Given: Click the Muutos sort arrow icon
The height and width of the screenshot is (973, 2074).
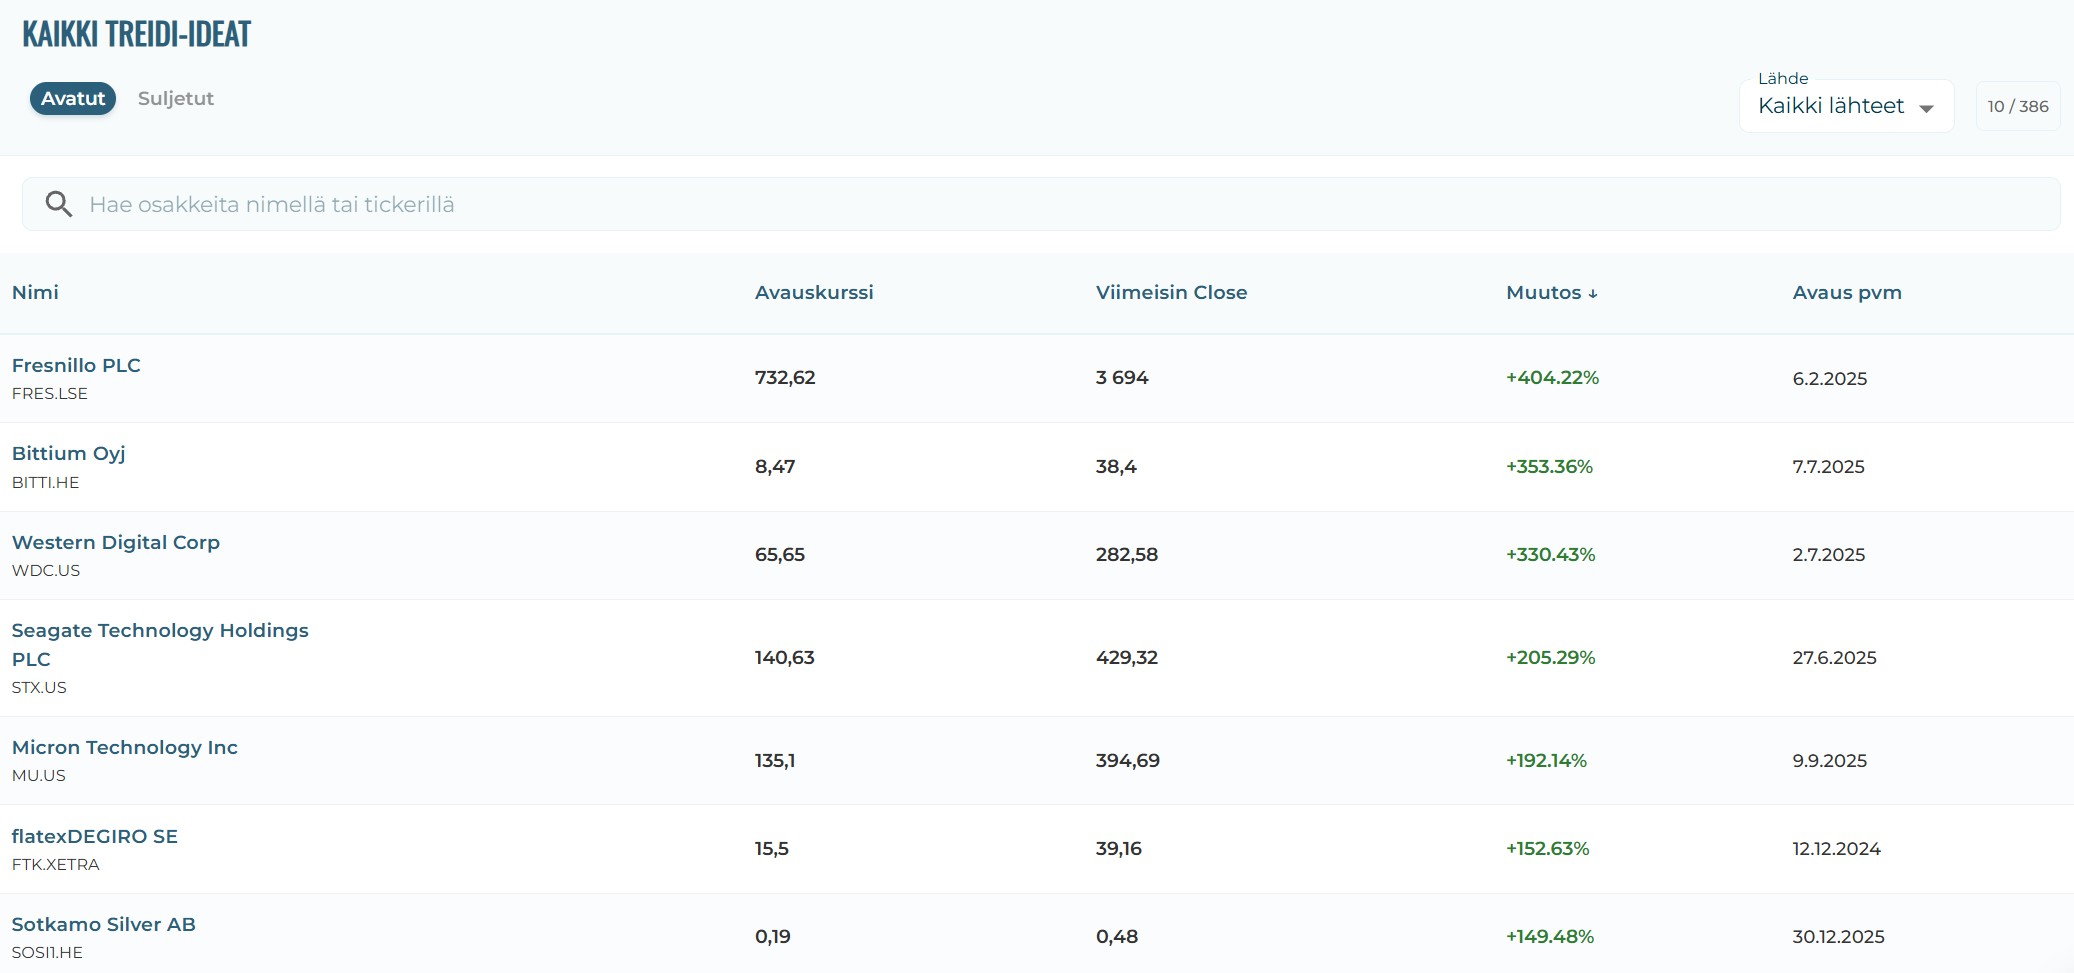Looking at the screenshot, I should click(1593, 294).
